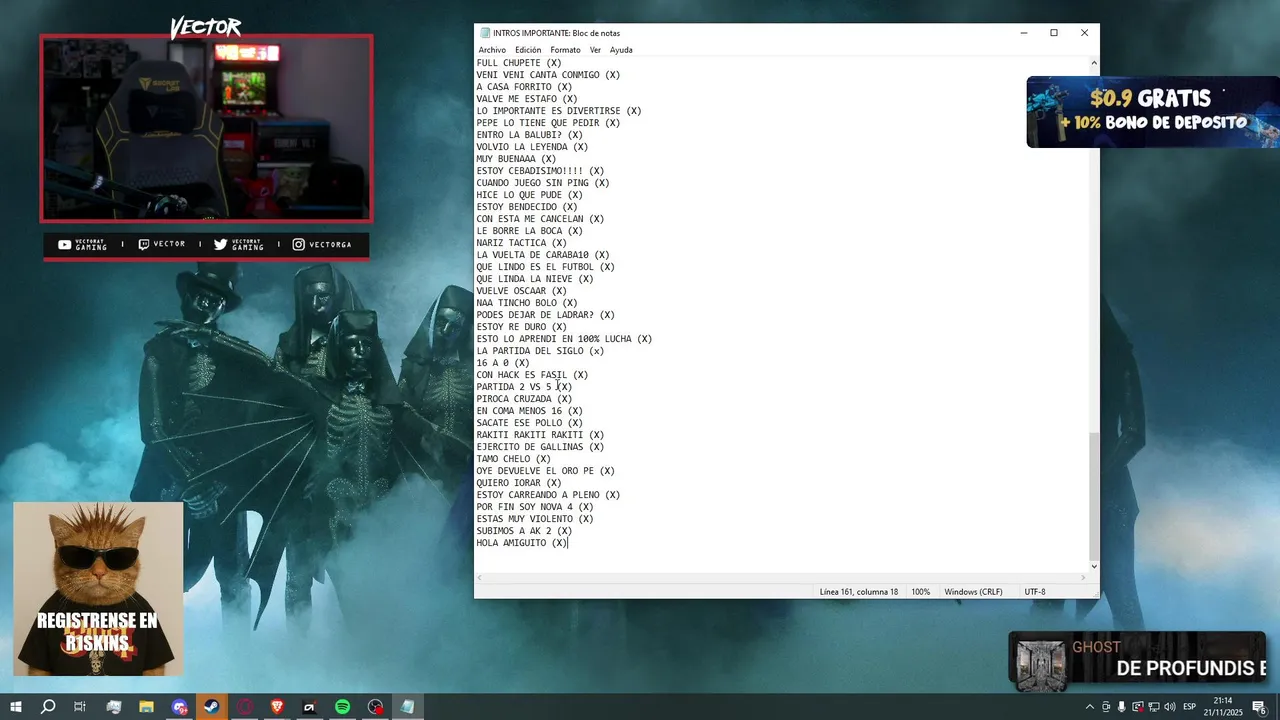Click the line 'NARIZ TACTICA (X)'
This screenshot has height=720, width=1280.
coord(522,243)
